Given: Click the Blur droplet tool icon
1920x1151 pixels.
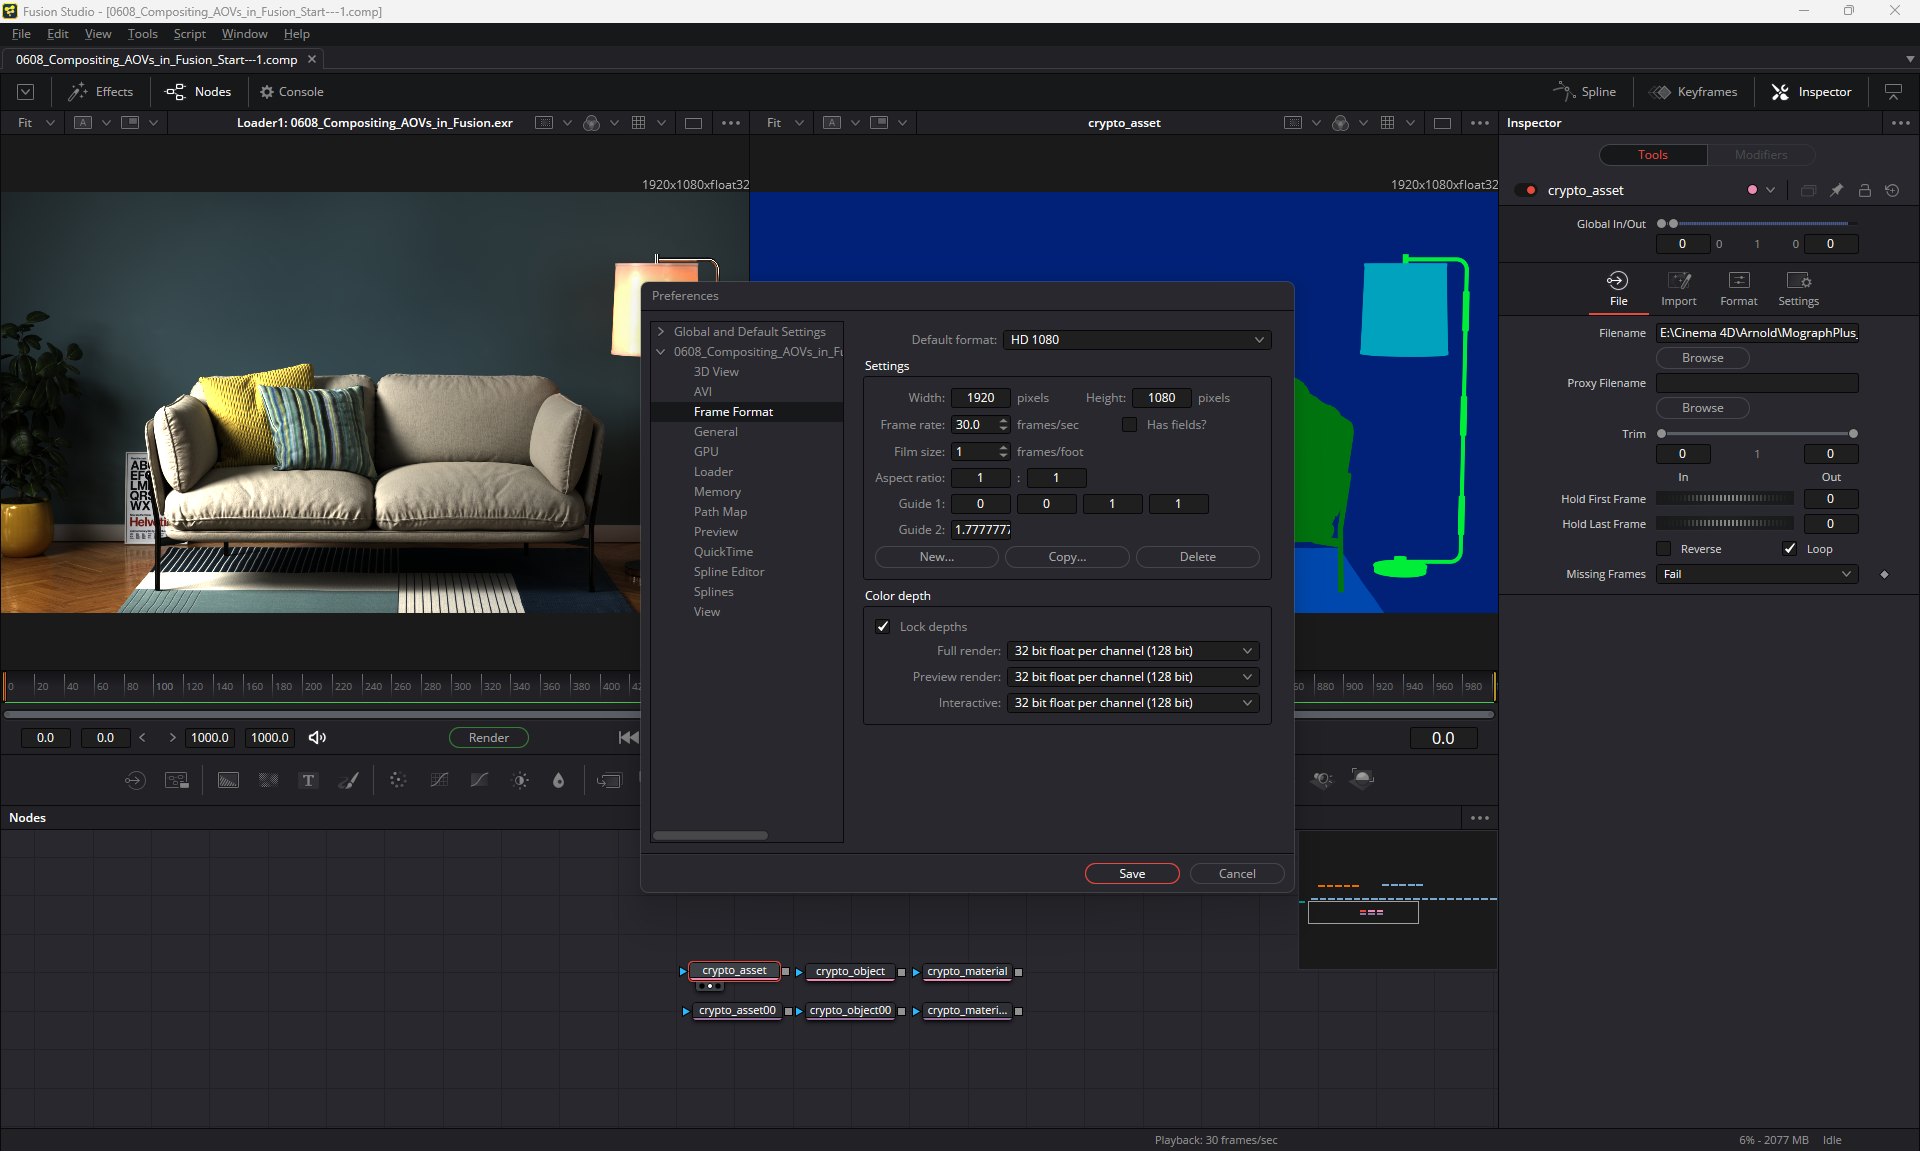Looking at the screenshot, I should pos(559,781).
